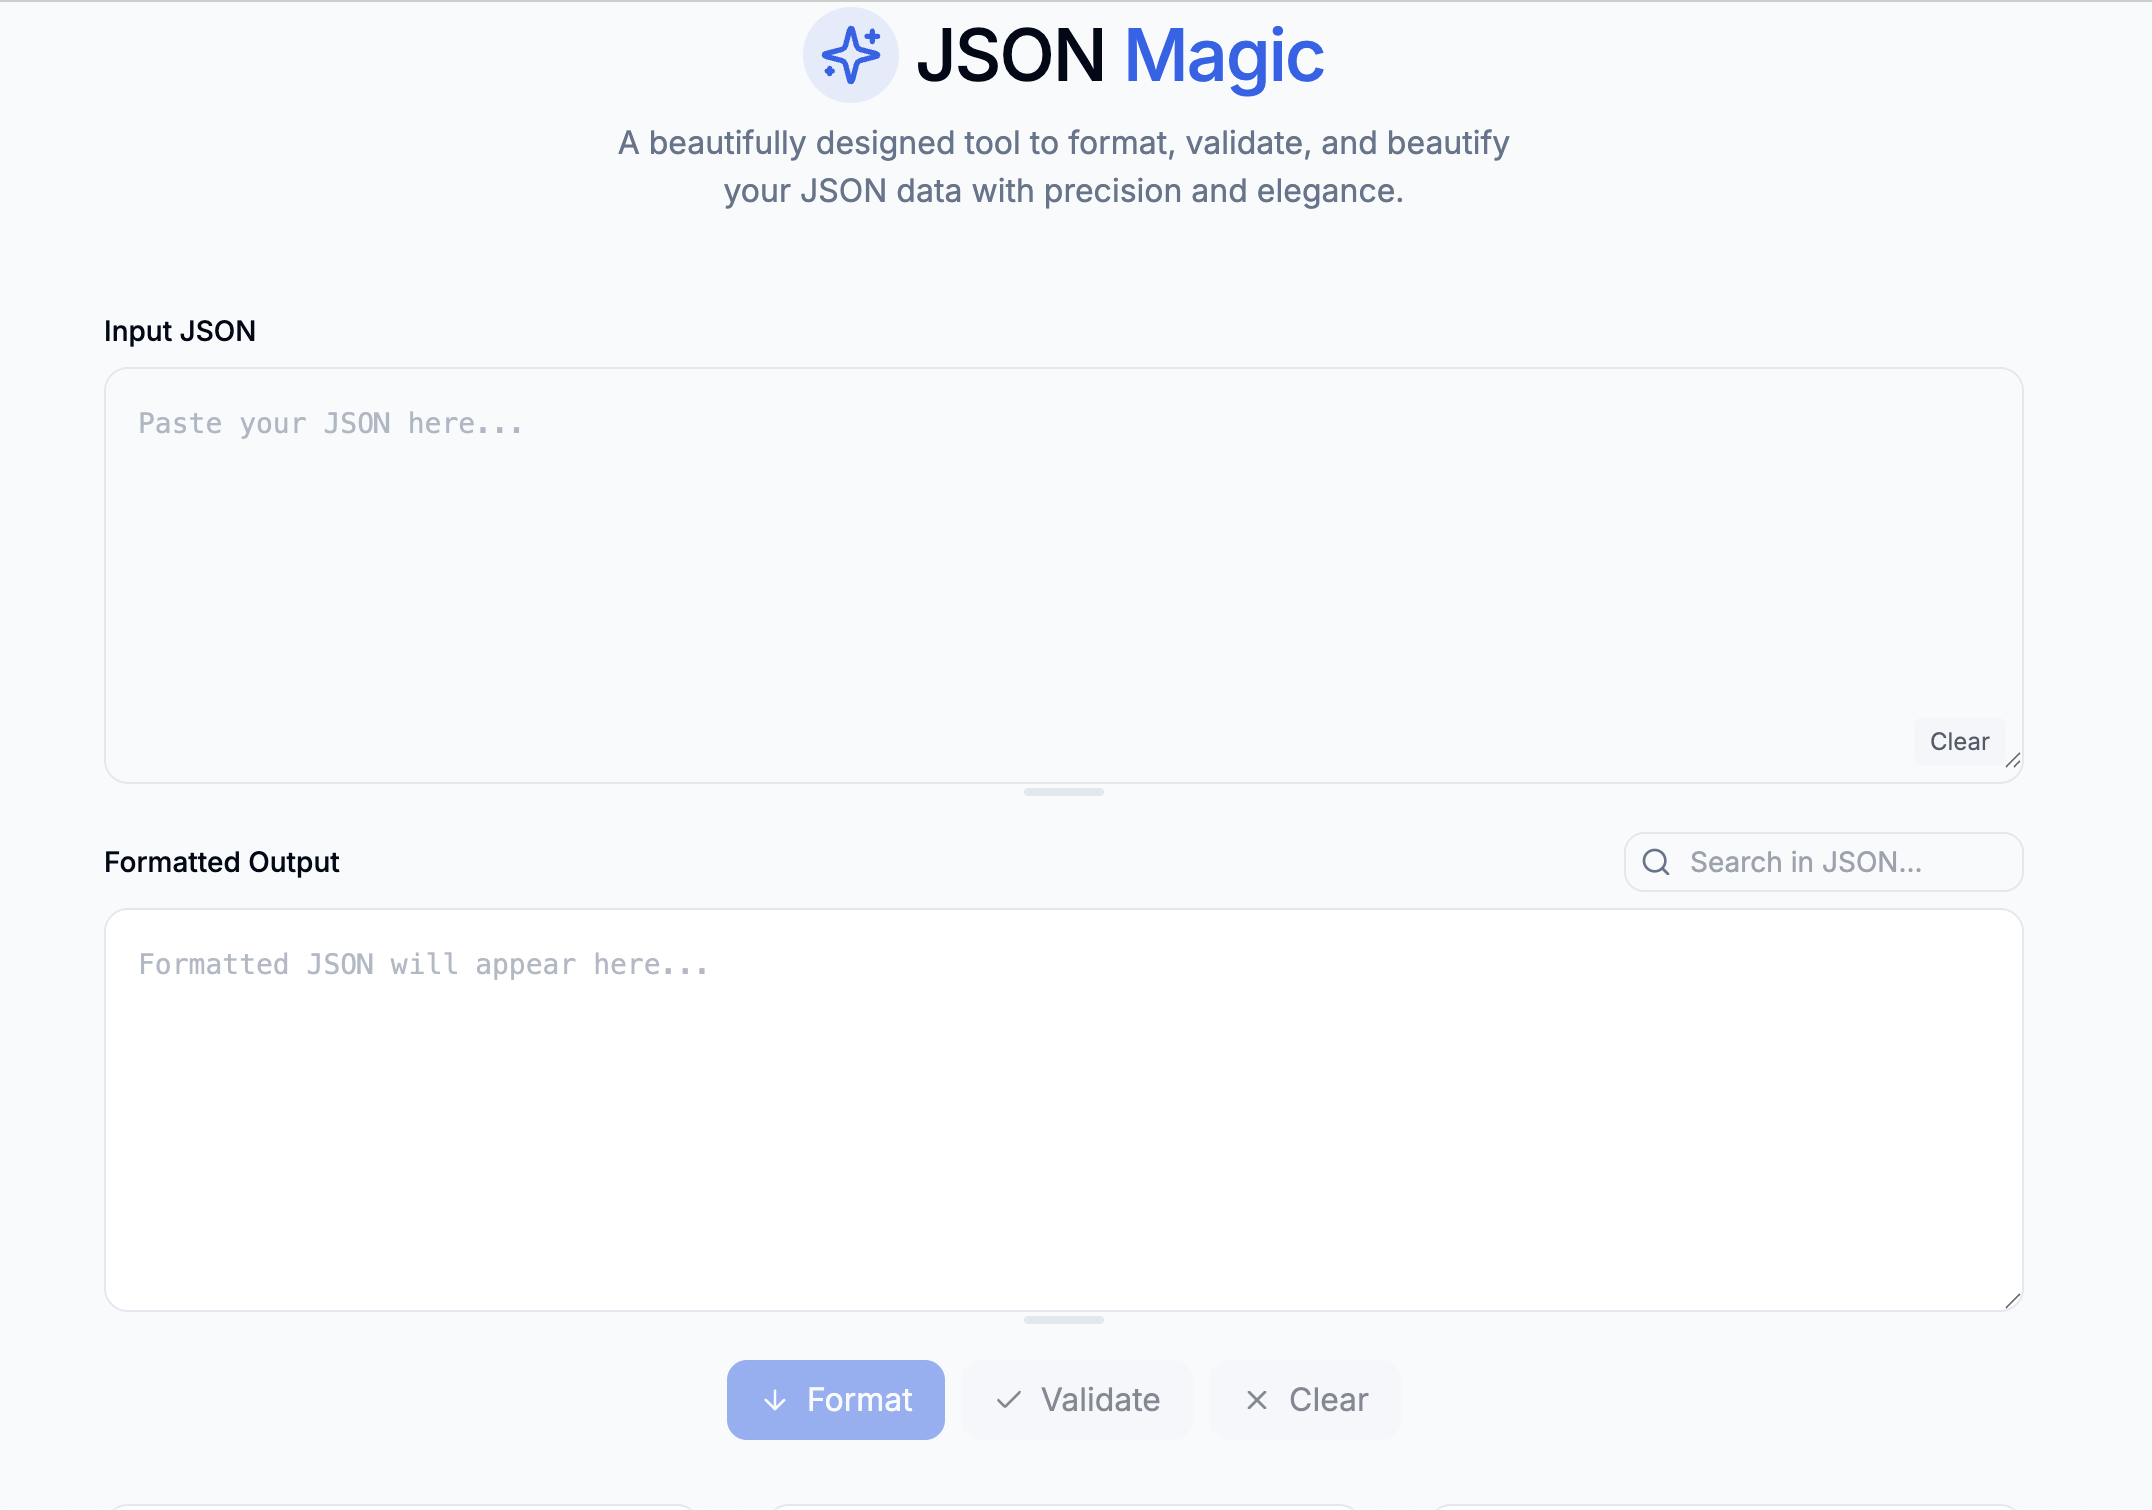Click the JSON Magic title text
Screen dimensions: 2152x1510
click(1120, 56)
